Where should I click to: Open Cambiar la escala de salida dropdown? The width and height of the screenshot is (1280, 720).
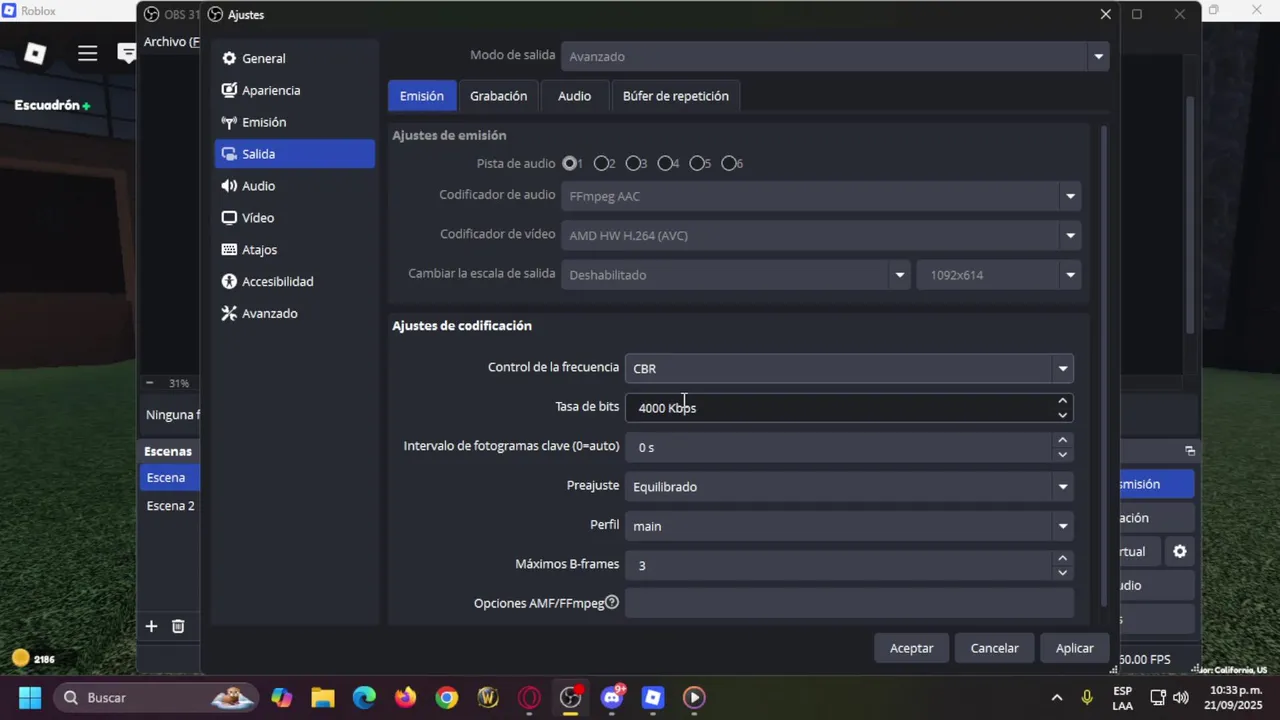tap(735, 275)
